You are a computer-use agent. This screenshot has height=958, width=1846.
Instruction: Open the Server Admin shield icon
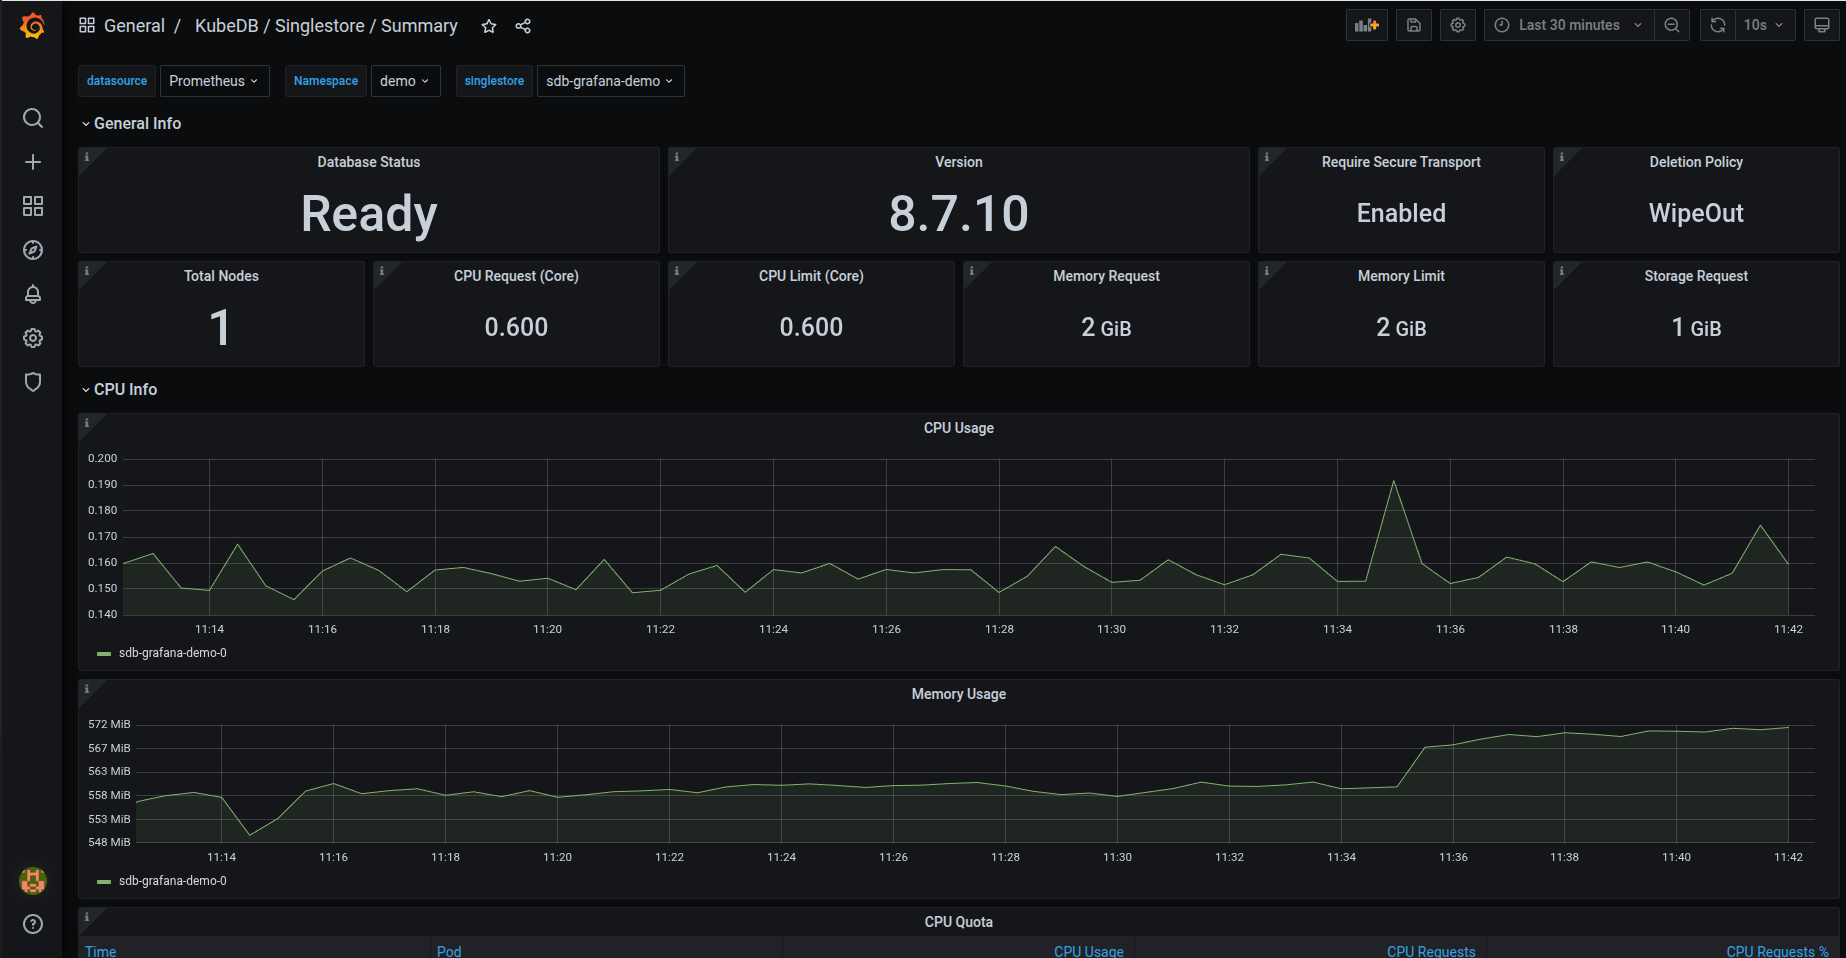pos(33,382)
